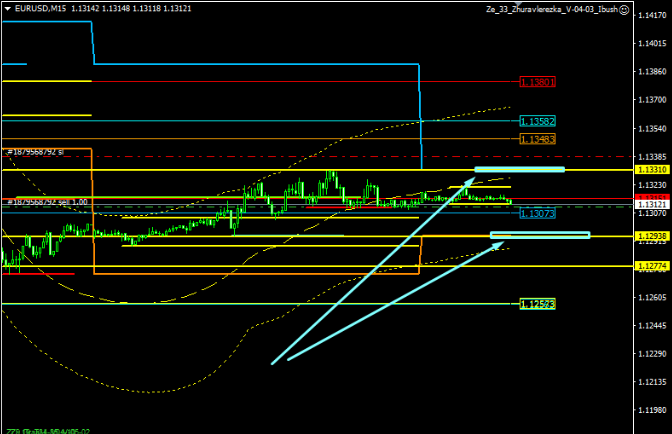The width and height of the screenshot is (672, 434).
Task: Click the red 1.13801 level label
Action: point(537,81)
